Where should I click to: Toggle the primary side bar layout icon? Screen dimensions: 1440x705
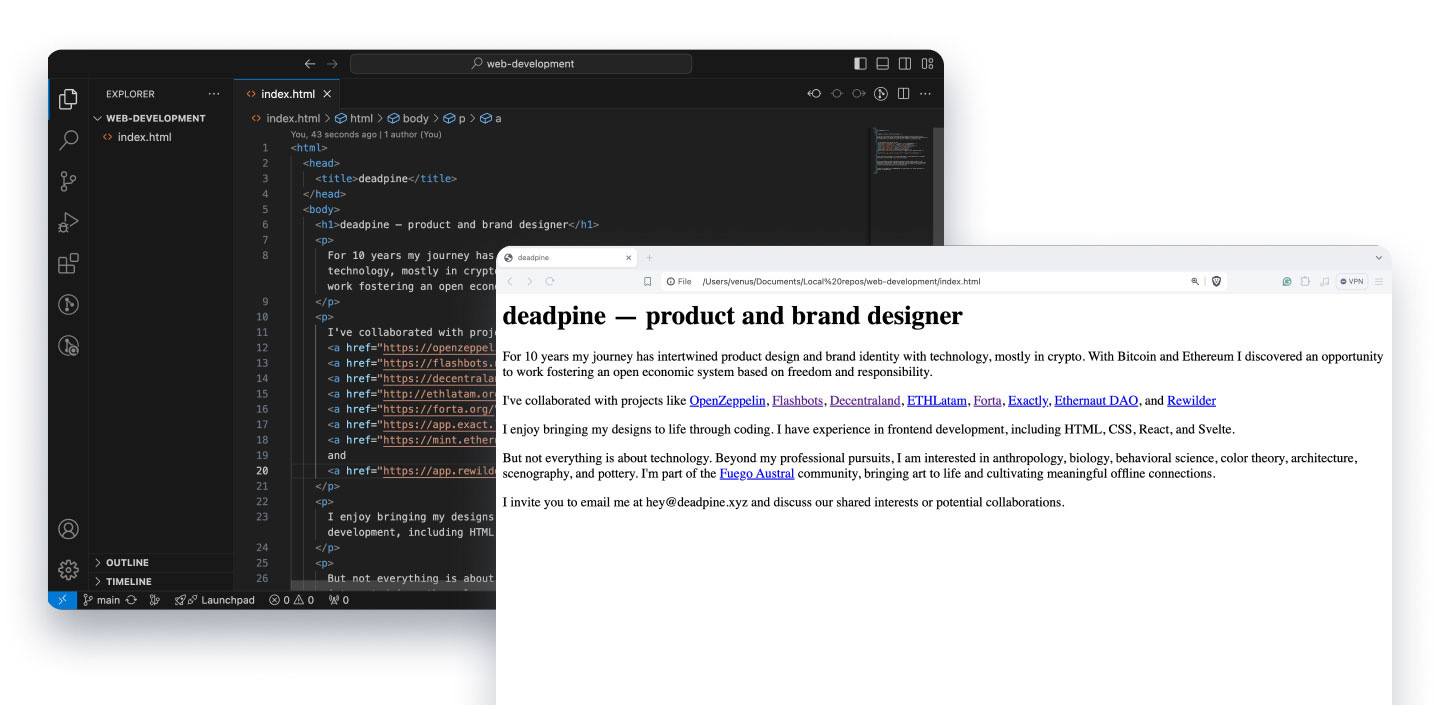click(x=860, y=63)
